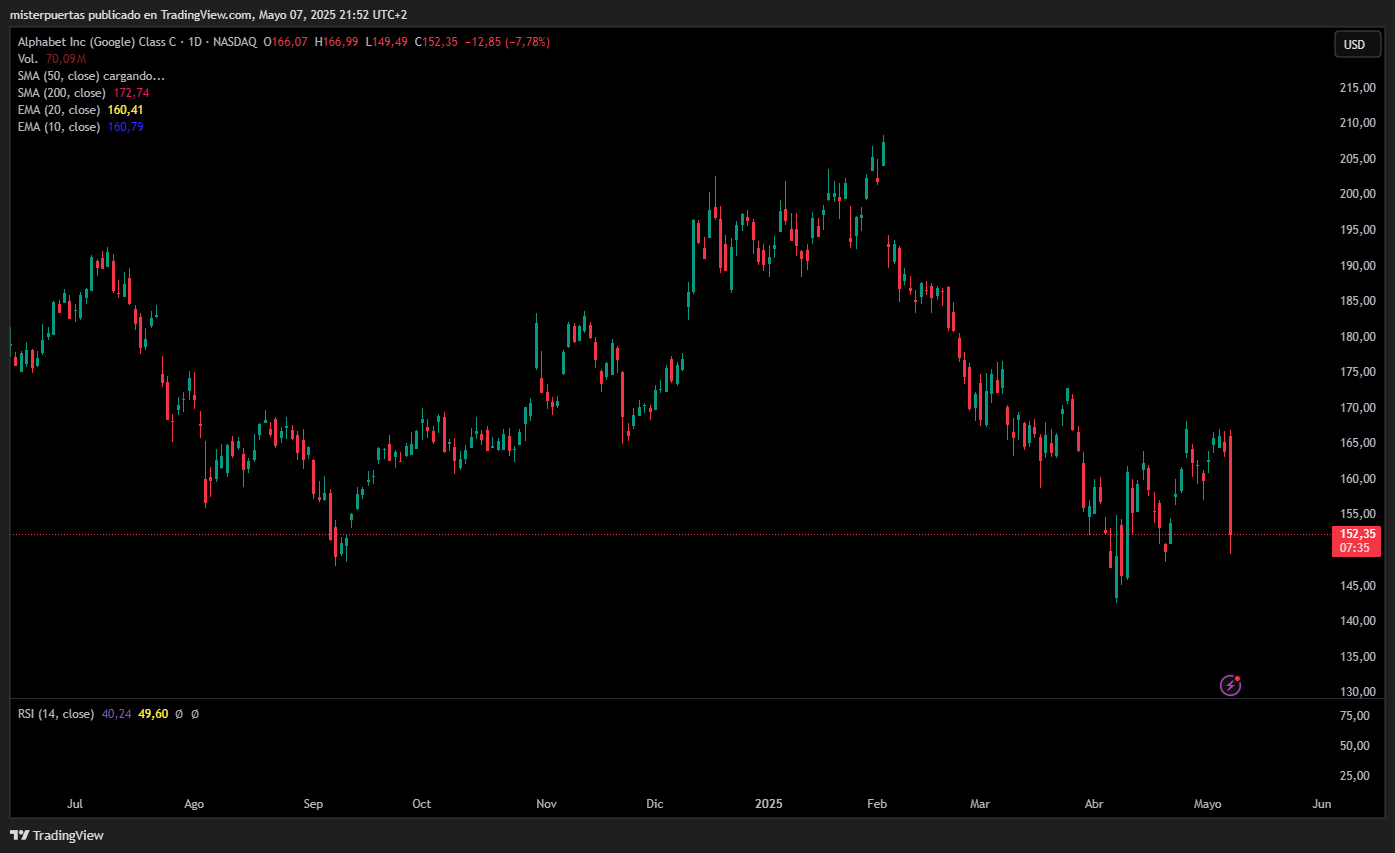1395x853 pixels.
Task: Select SMA (200, close) legend entry
Action: 62,93
